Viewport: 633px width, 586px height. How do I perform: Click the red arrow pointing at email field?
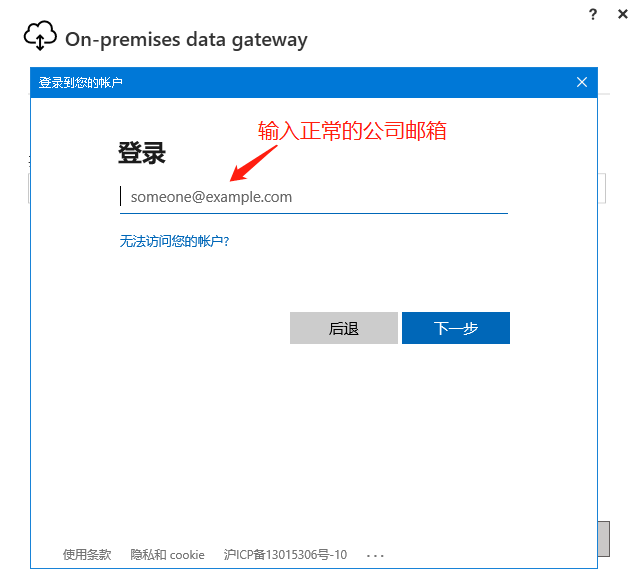[x=254, y=163]
